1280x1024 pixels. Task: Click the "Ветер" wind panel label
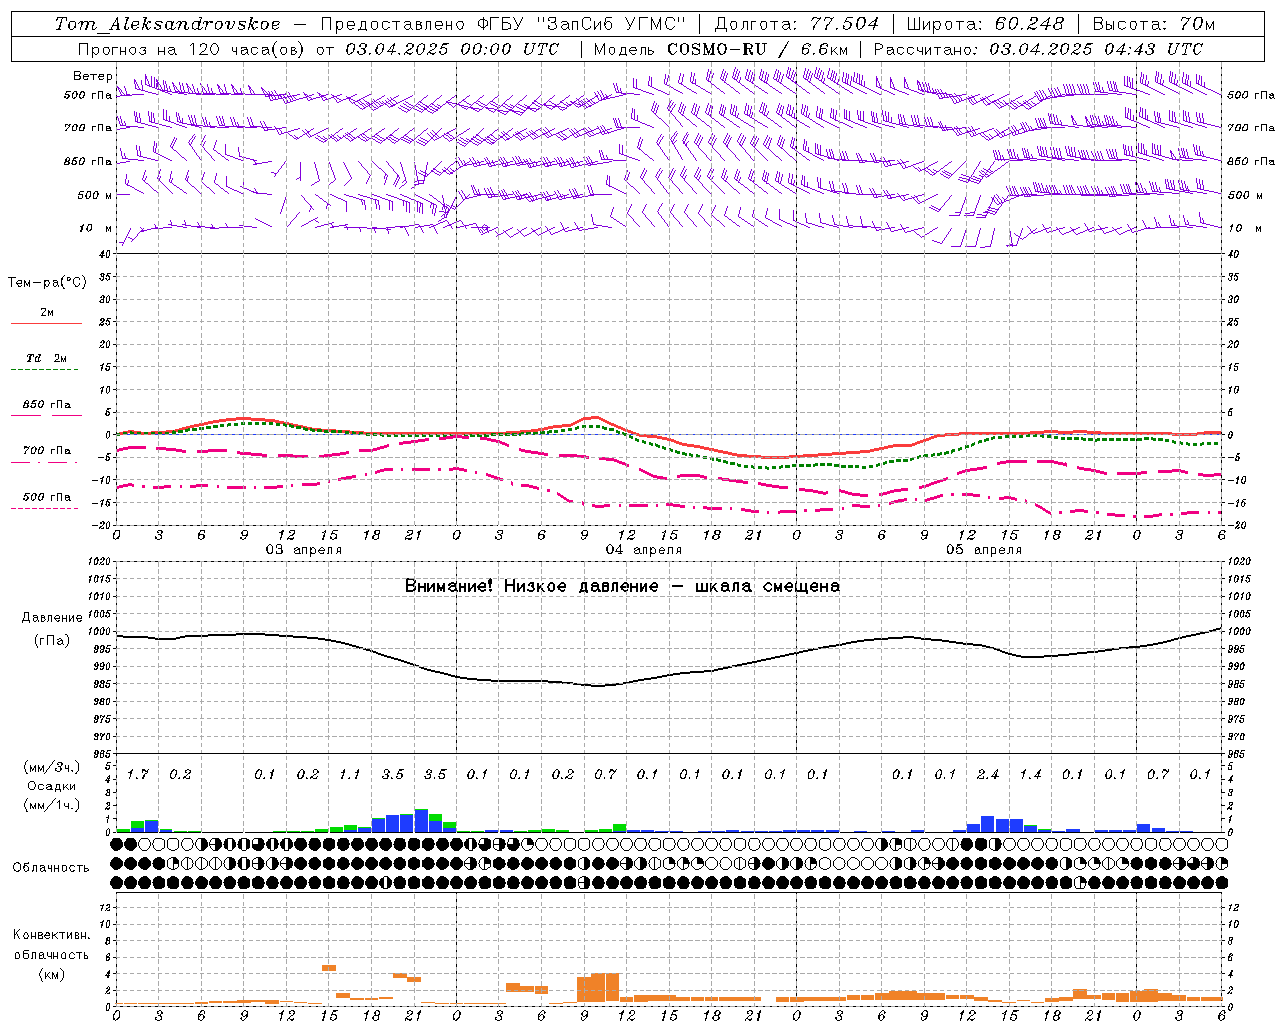pos(92,76)
